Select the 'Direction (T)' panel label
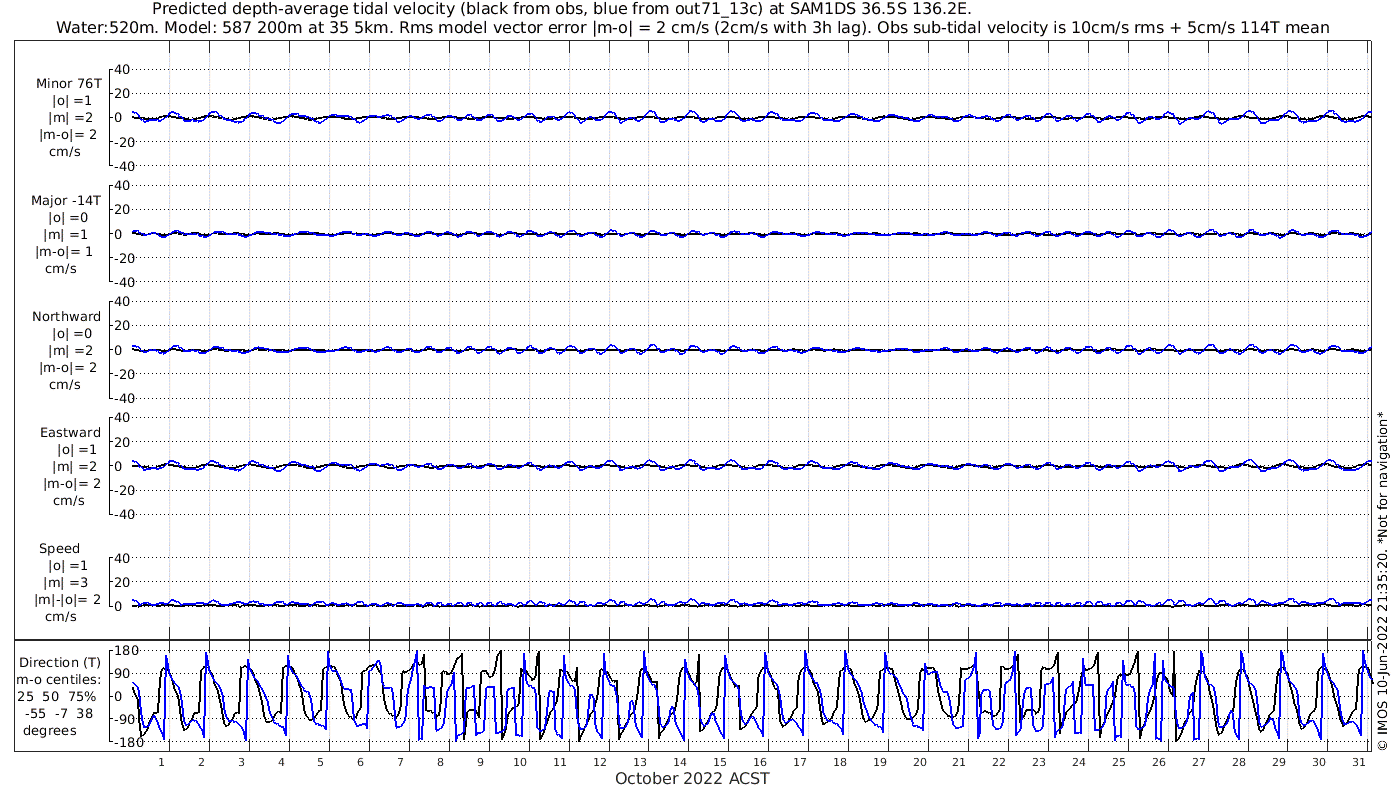 (60, 663)
